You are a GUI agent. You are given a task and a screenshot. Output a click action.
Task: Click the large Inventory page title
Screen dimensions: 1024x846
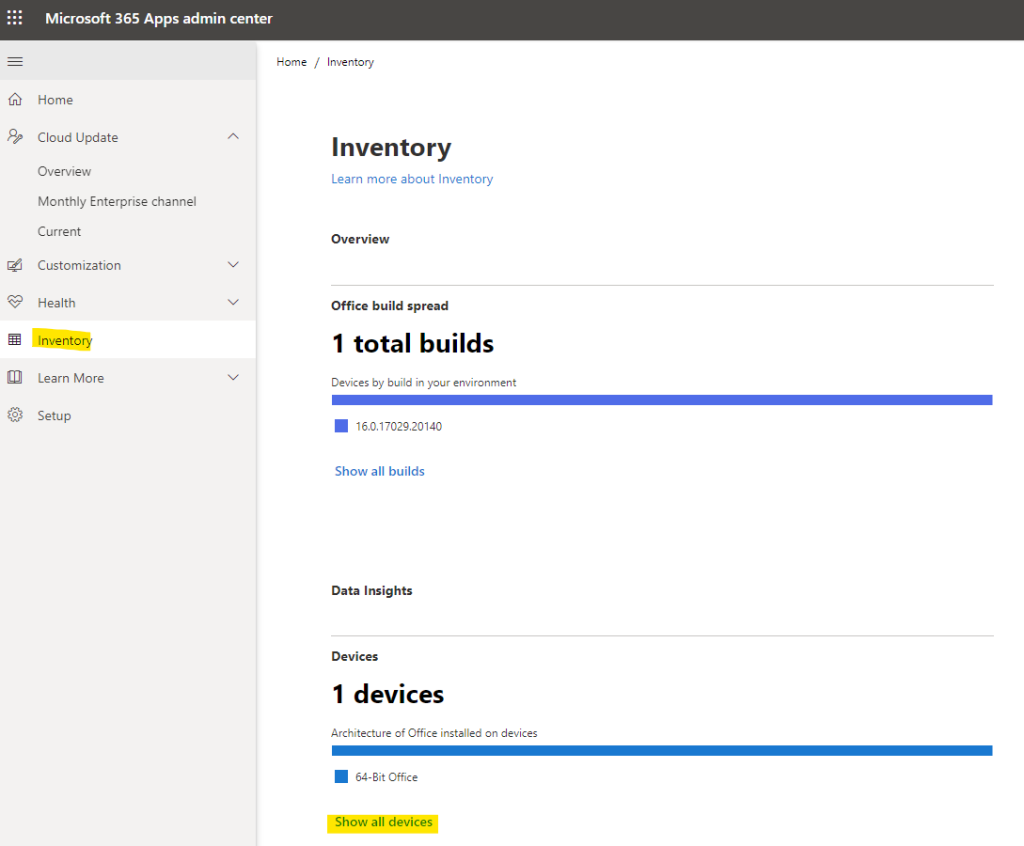(x=391, y=148)
